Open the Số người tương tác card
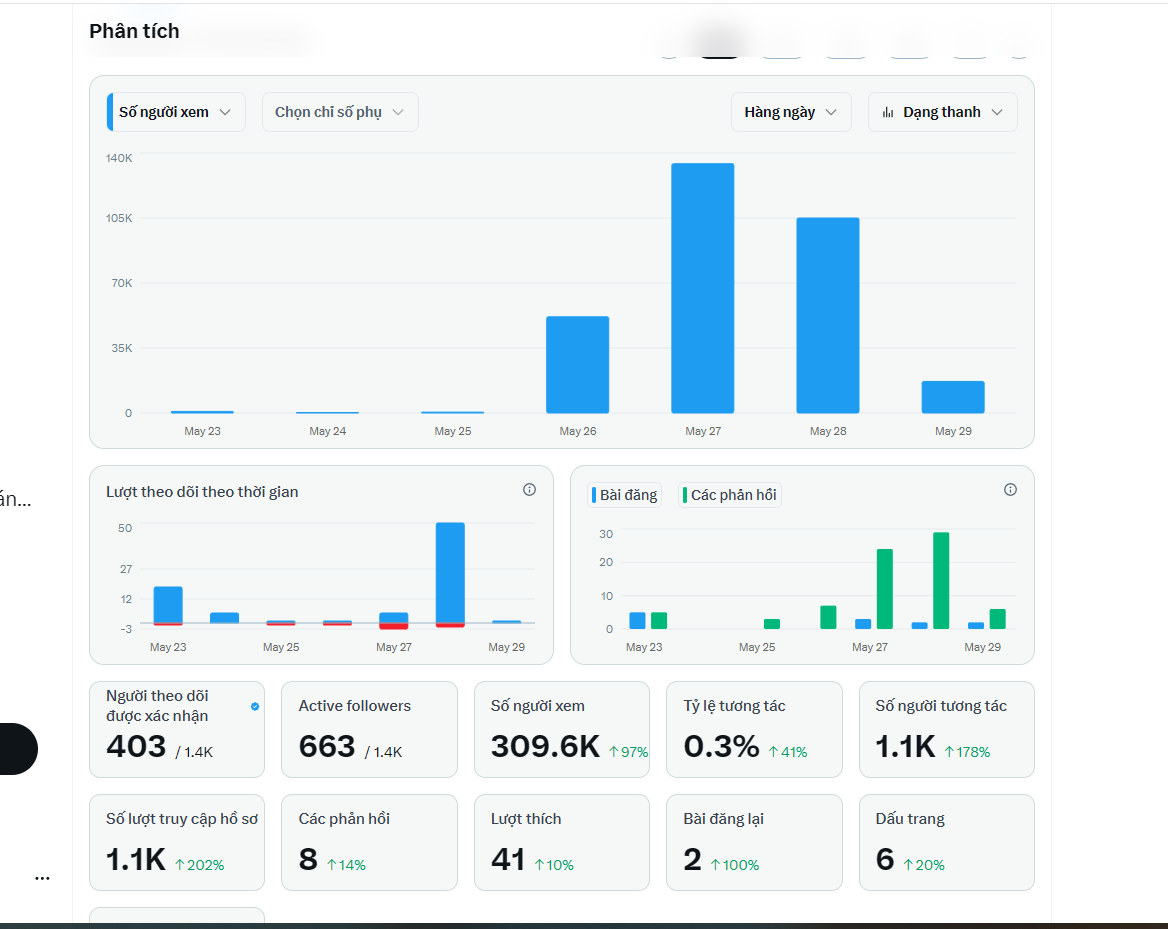The height and width of the screenshot is (929, 1168). [x=947, y=729]
